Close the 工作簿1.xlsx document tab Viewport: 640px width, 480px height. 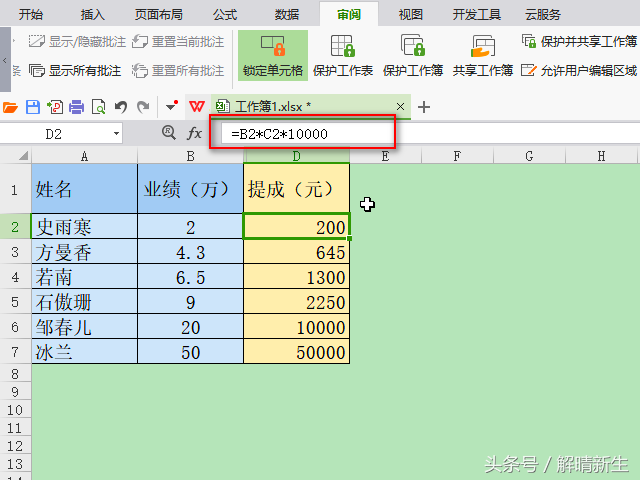(x=400, y=107)
